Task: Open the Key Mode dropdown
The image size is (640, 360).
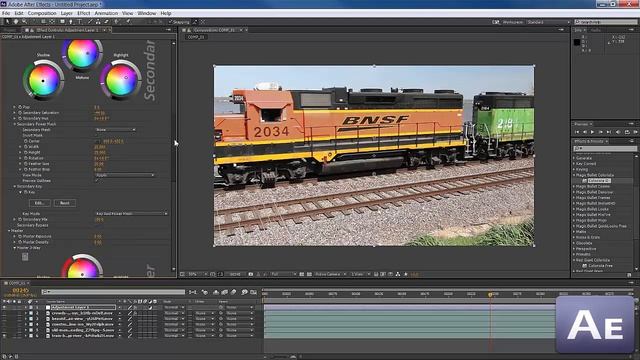Action: [x=131, y=213]
